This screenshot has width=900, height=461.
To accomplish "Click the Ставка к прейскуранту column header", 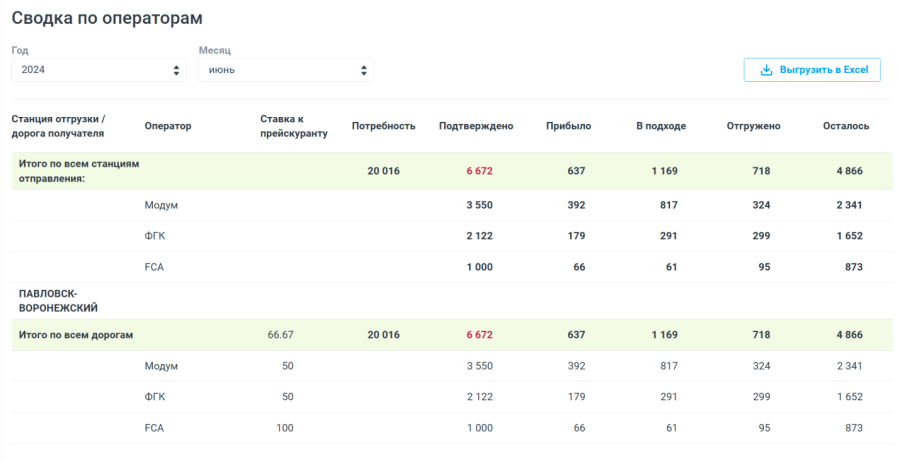I will click(293, 126).
